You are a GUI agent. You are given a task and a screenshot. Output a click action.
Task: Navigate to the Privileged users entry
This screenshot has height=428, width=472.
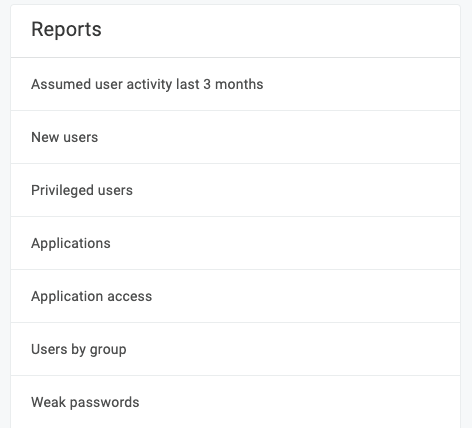coord(235,190)
